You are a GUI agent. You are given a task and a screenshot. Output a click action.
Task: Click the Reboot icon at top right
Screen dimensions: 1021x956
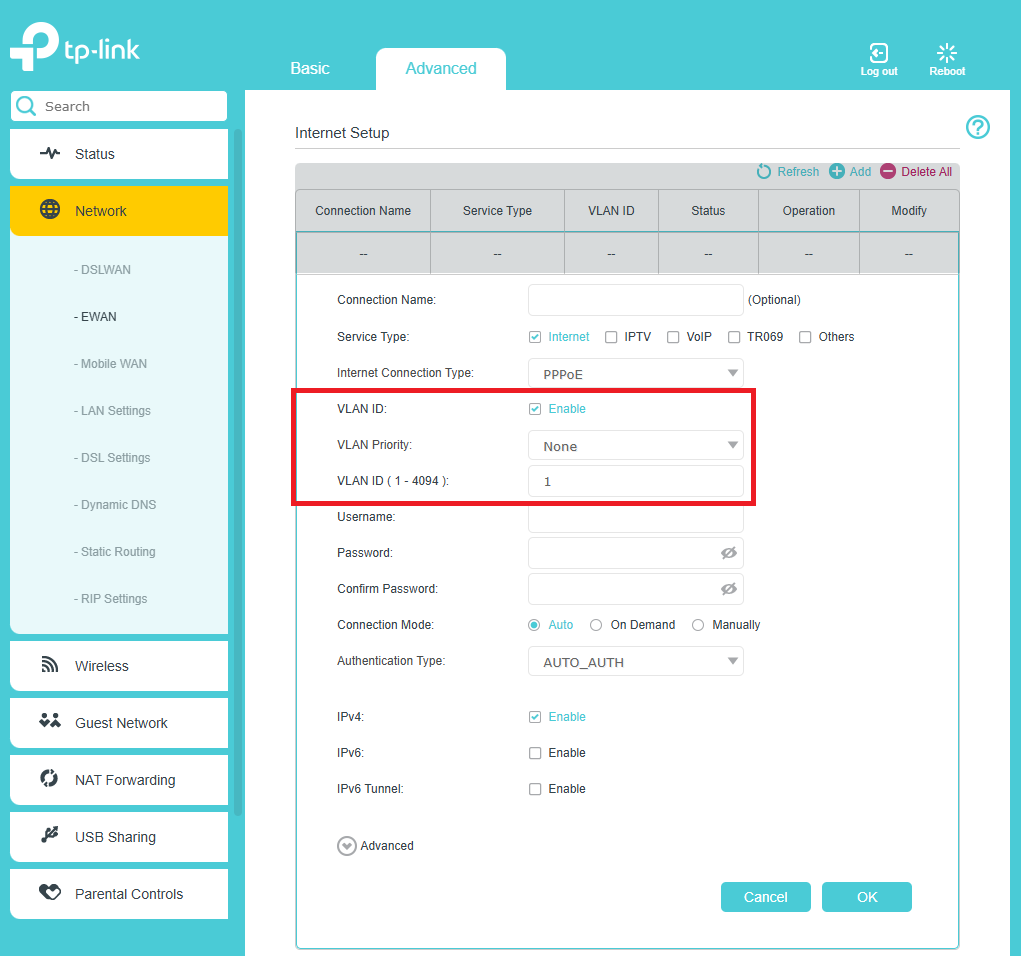946,53
